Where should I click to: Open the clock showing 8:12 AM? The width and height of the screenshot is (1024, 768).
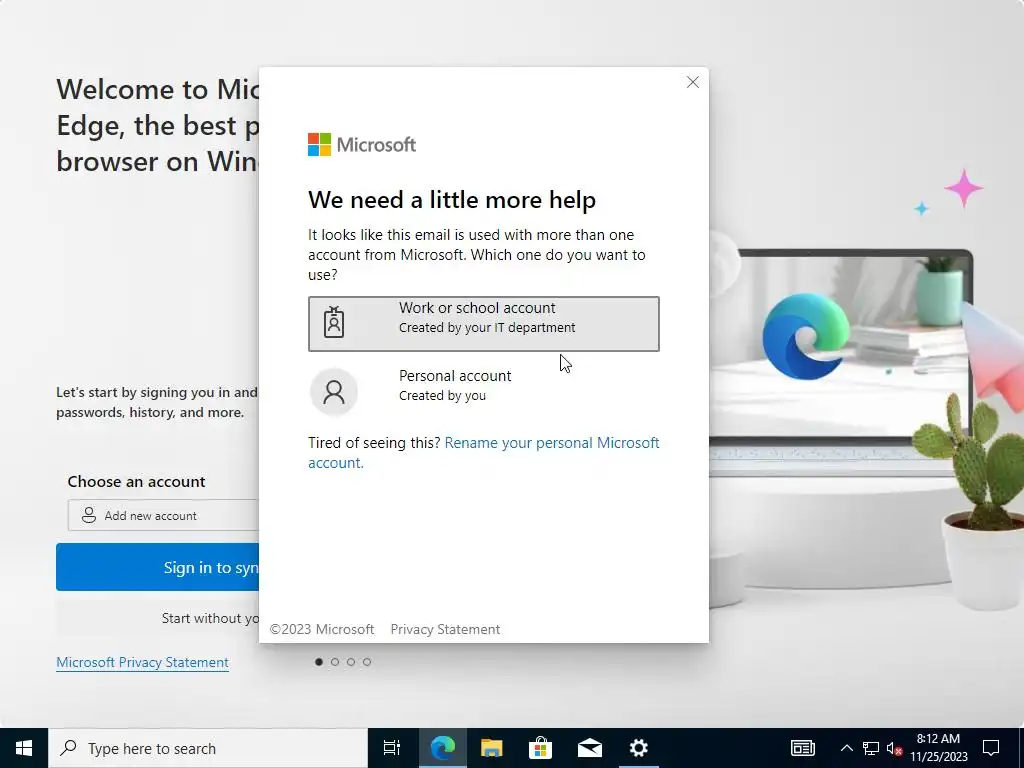click(938, 748)
